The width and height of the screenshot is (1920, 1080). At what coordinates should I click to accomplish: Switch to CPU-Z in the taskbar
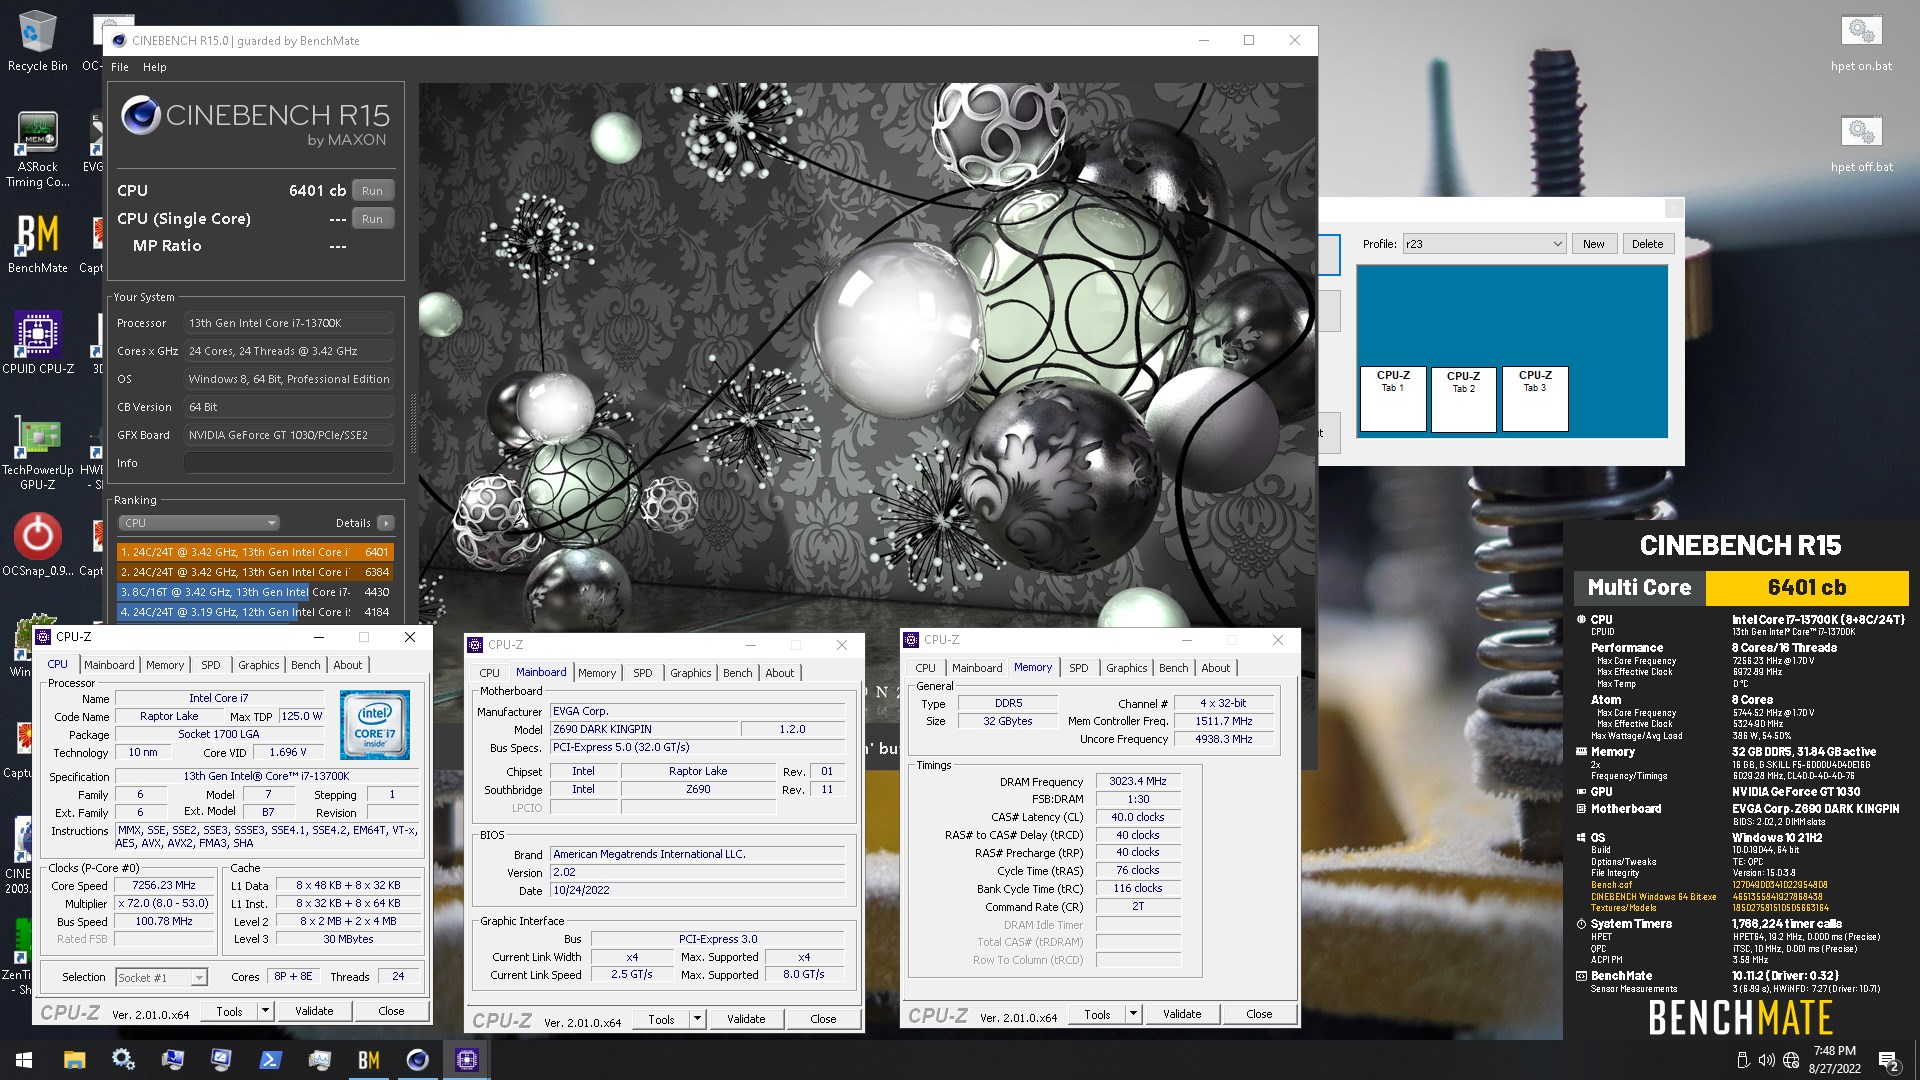pyautogui.click(x=466, y=1060)
